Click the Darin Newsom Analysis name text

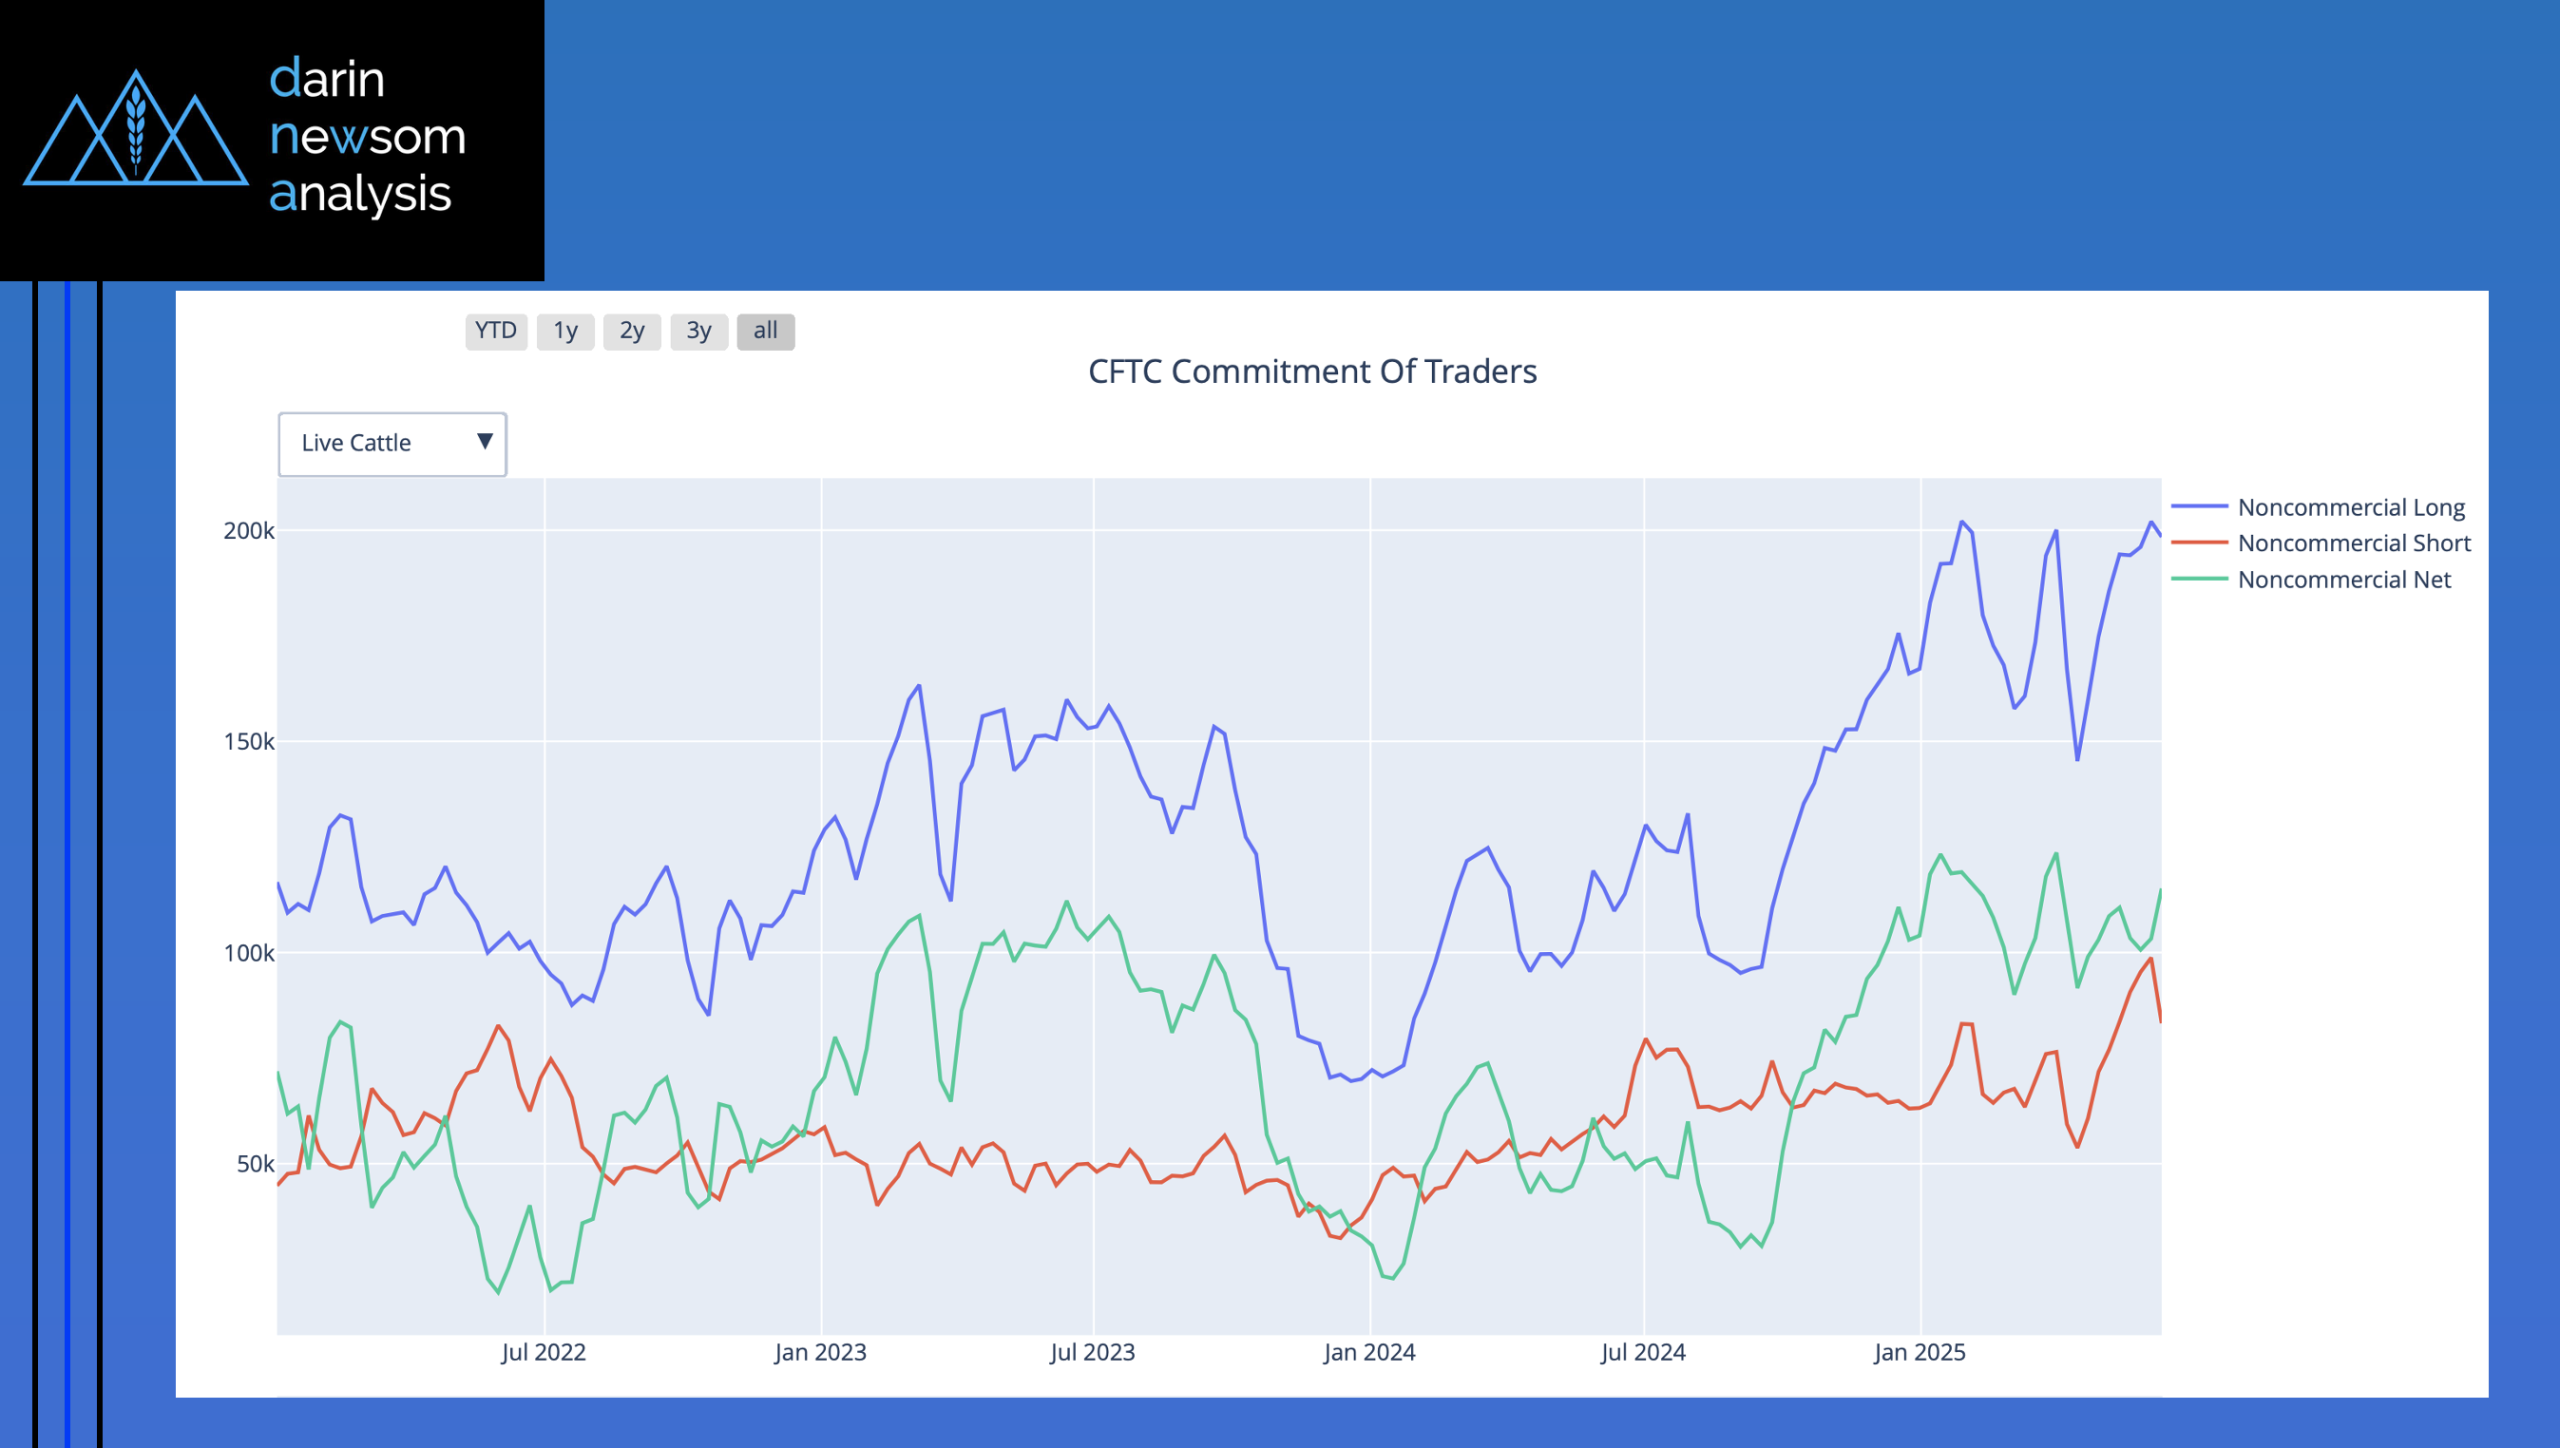tap(366, 136)
